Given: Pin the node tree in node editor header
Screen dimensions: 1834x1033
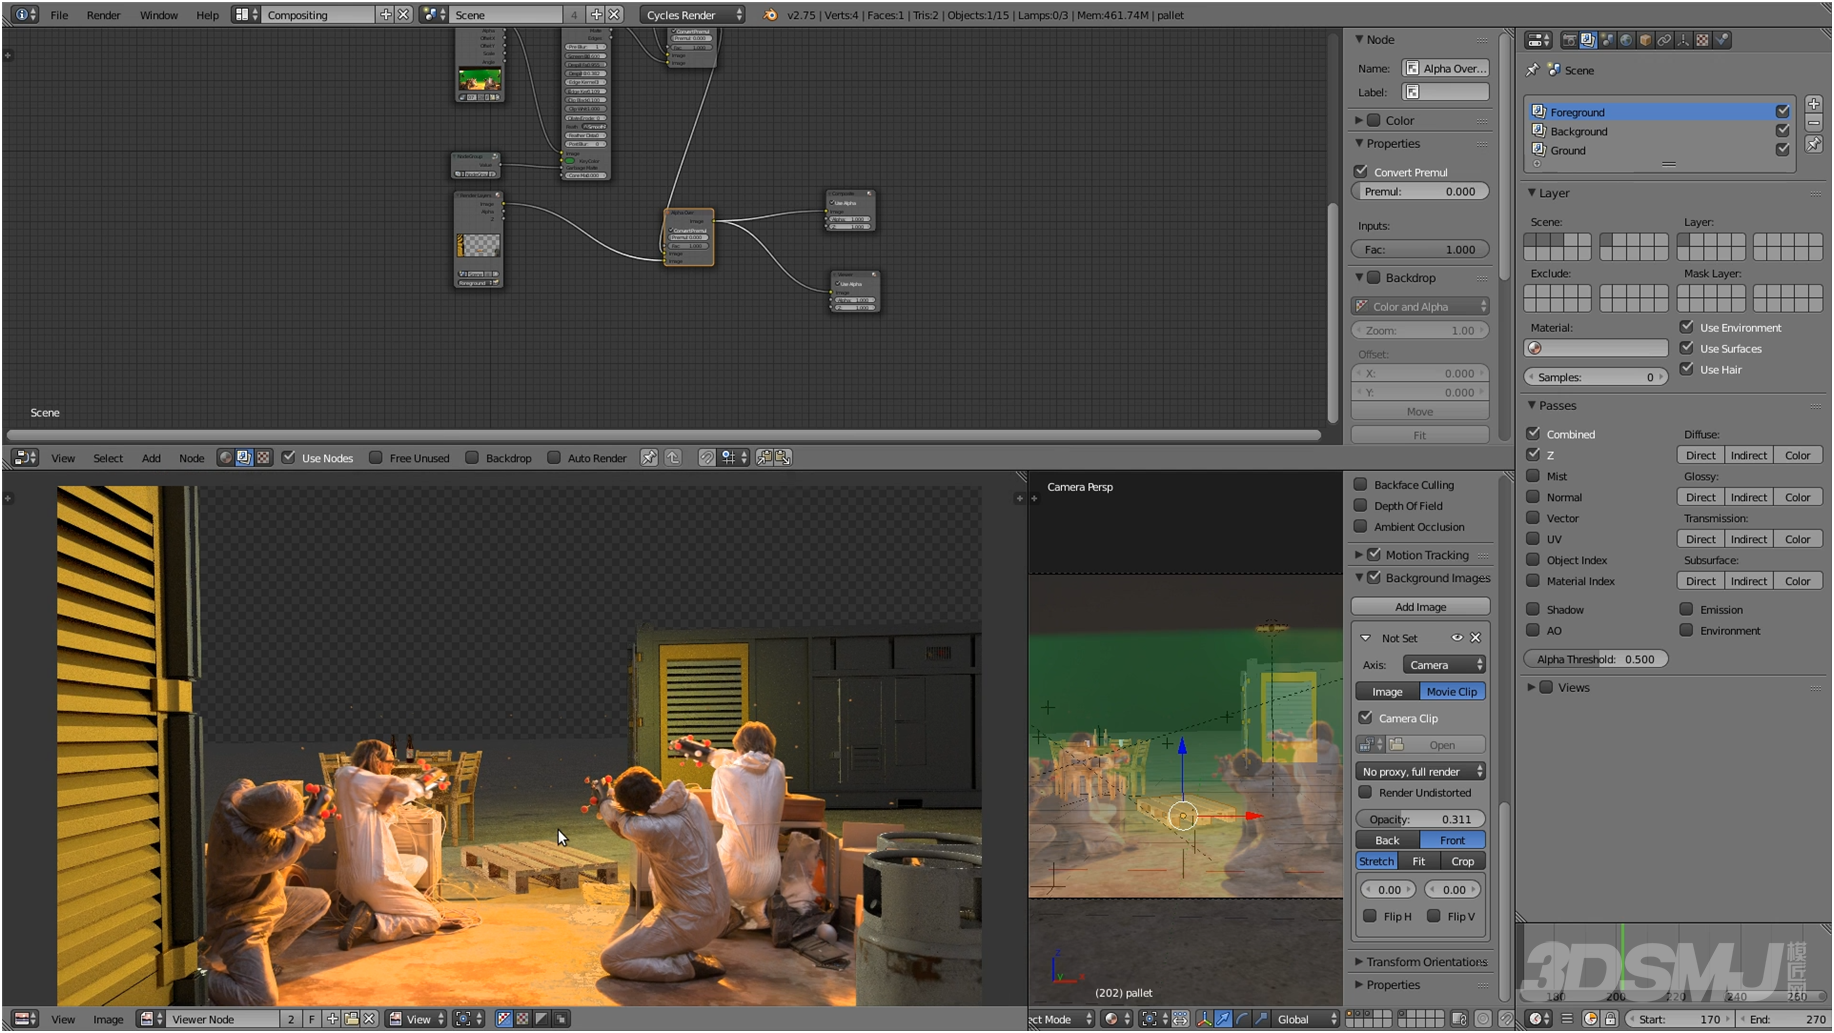Looking at the screenshot, I should point(649,458).
